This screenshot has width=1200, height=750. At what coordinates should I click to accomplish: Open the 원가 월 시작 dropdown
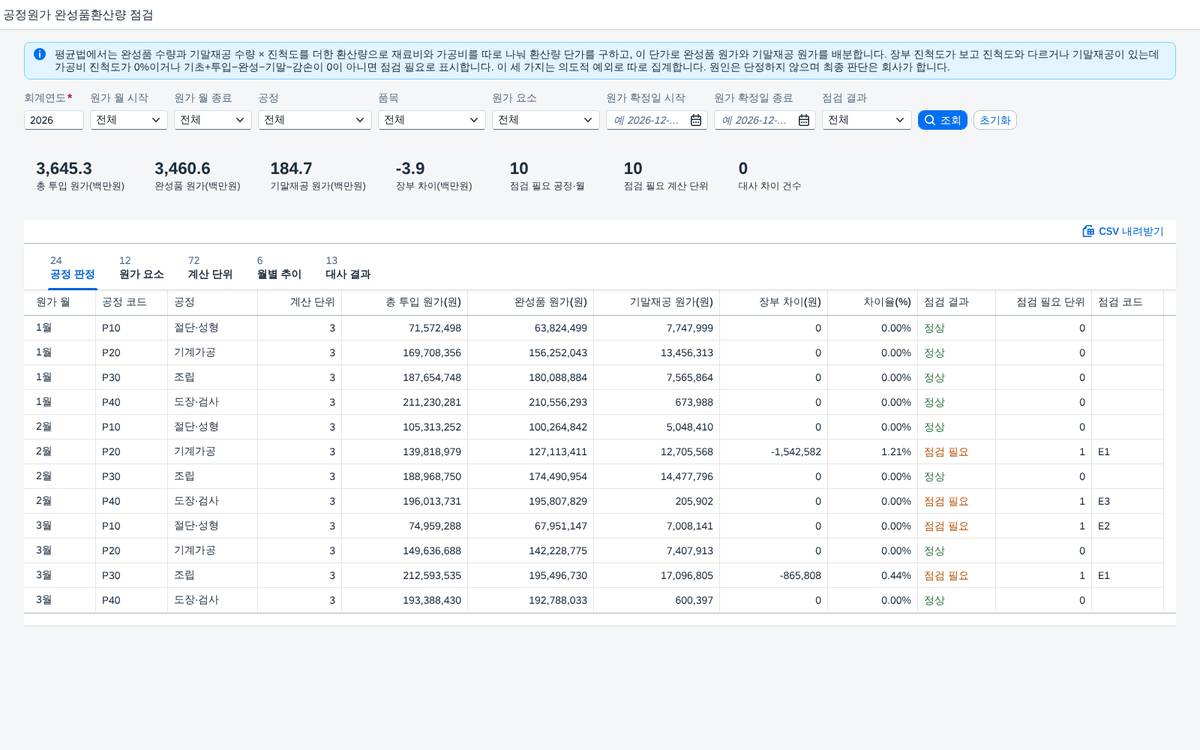click(129, 120)
